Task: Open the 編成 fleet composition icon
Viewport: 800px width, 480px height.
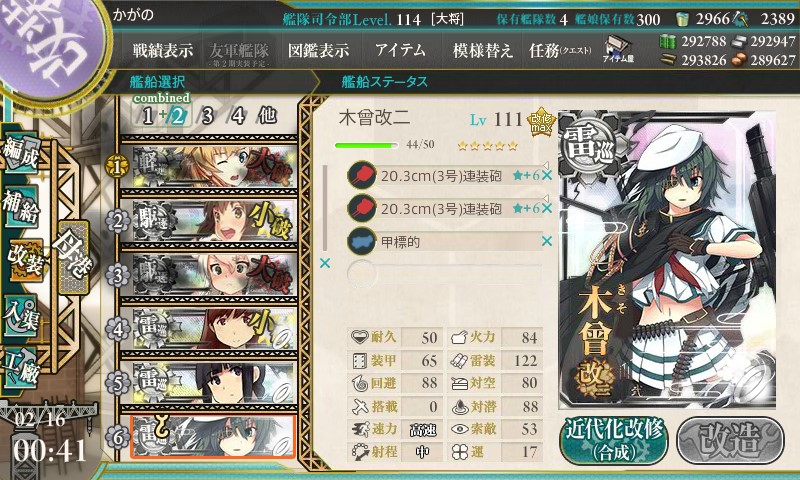Action: [20, 153]
